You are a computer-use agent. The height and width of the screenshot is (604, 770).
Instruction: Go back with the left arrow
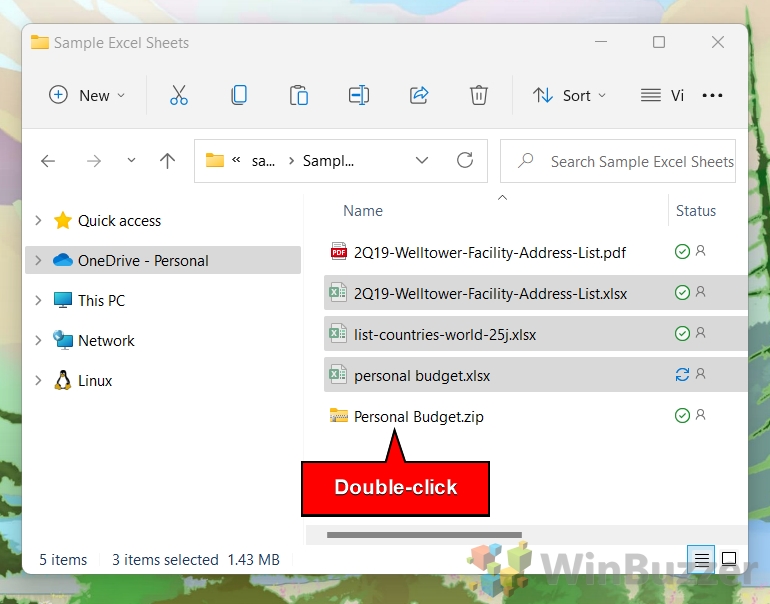[x=48, y=161]
